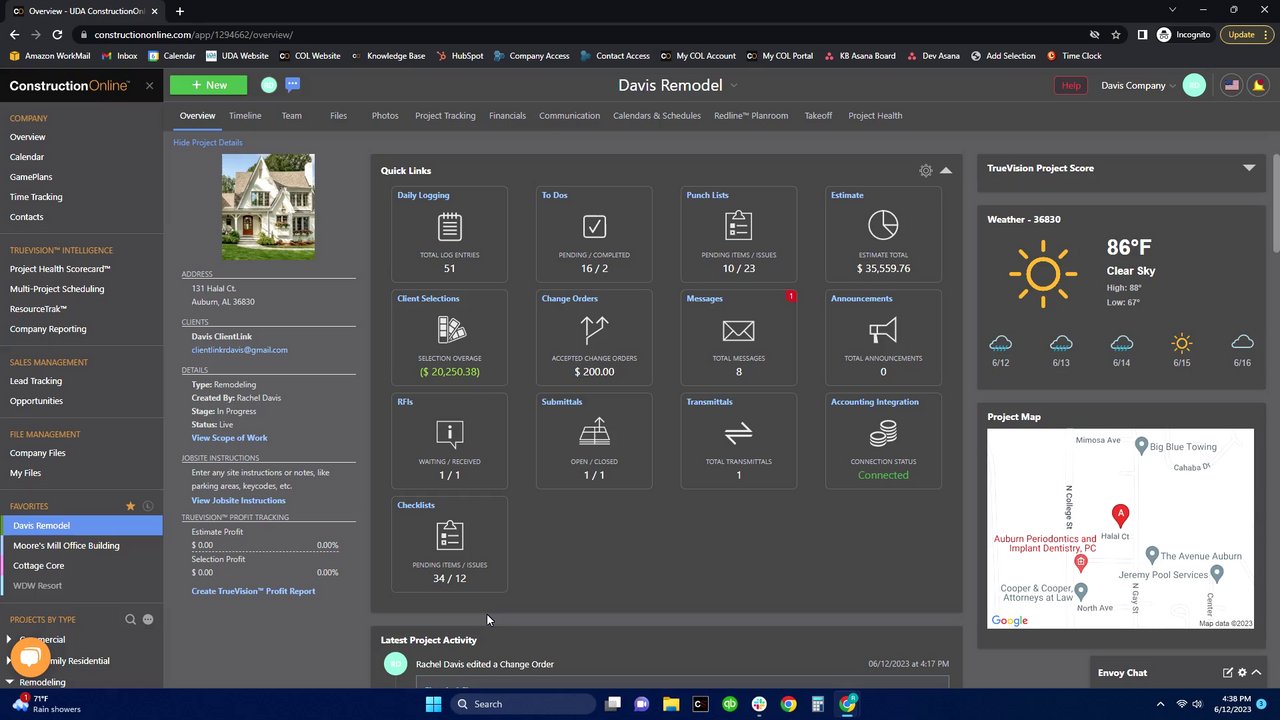
Task: Open the Photos tab
Action: [x=385, y=116]
